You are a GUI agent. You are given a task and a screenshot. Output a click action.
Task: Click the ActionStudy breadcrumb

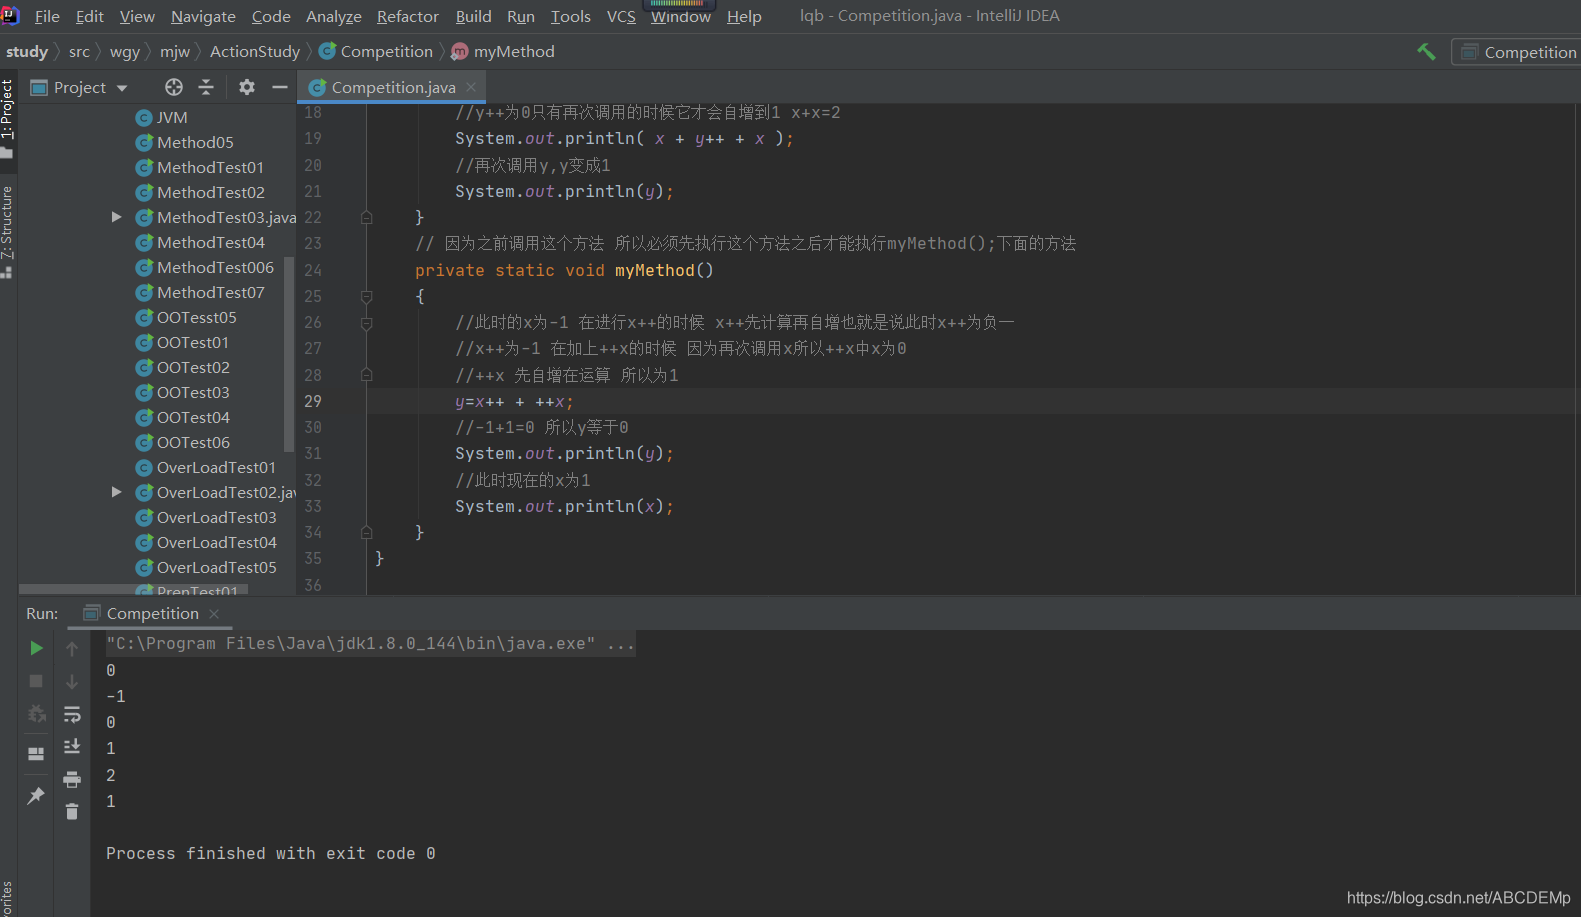click(x=255, y=52)
